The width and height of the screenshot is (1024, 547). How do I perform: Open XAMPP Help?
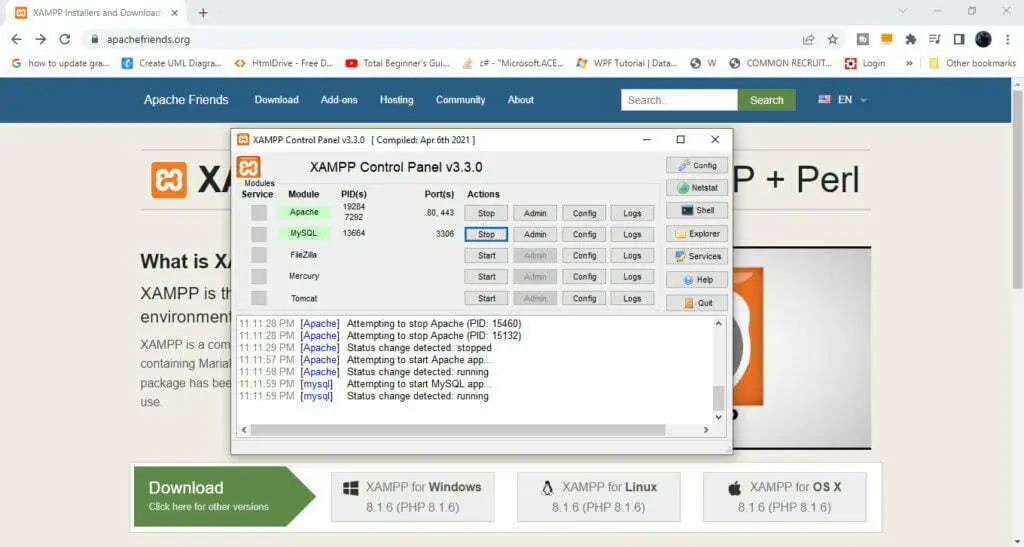point(697,280)
